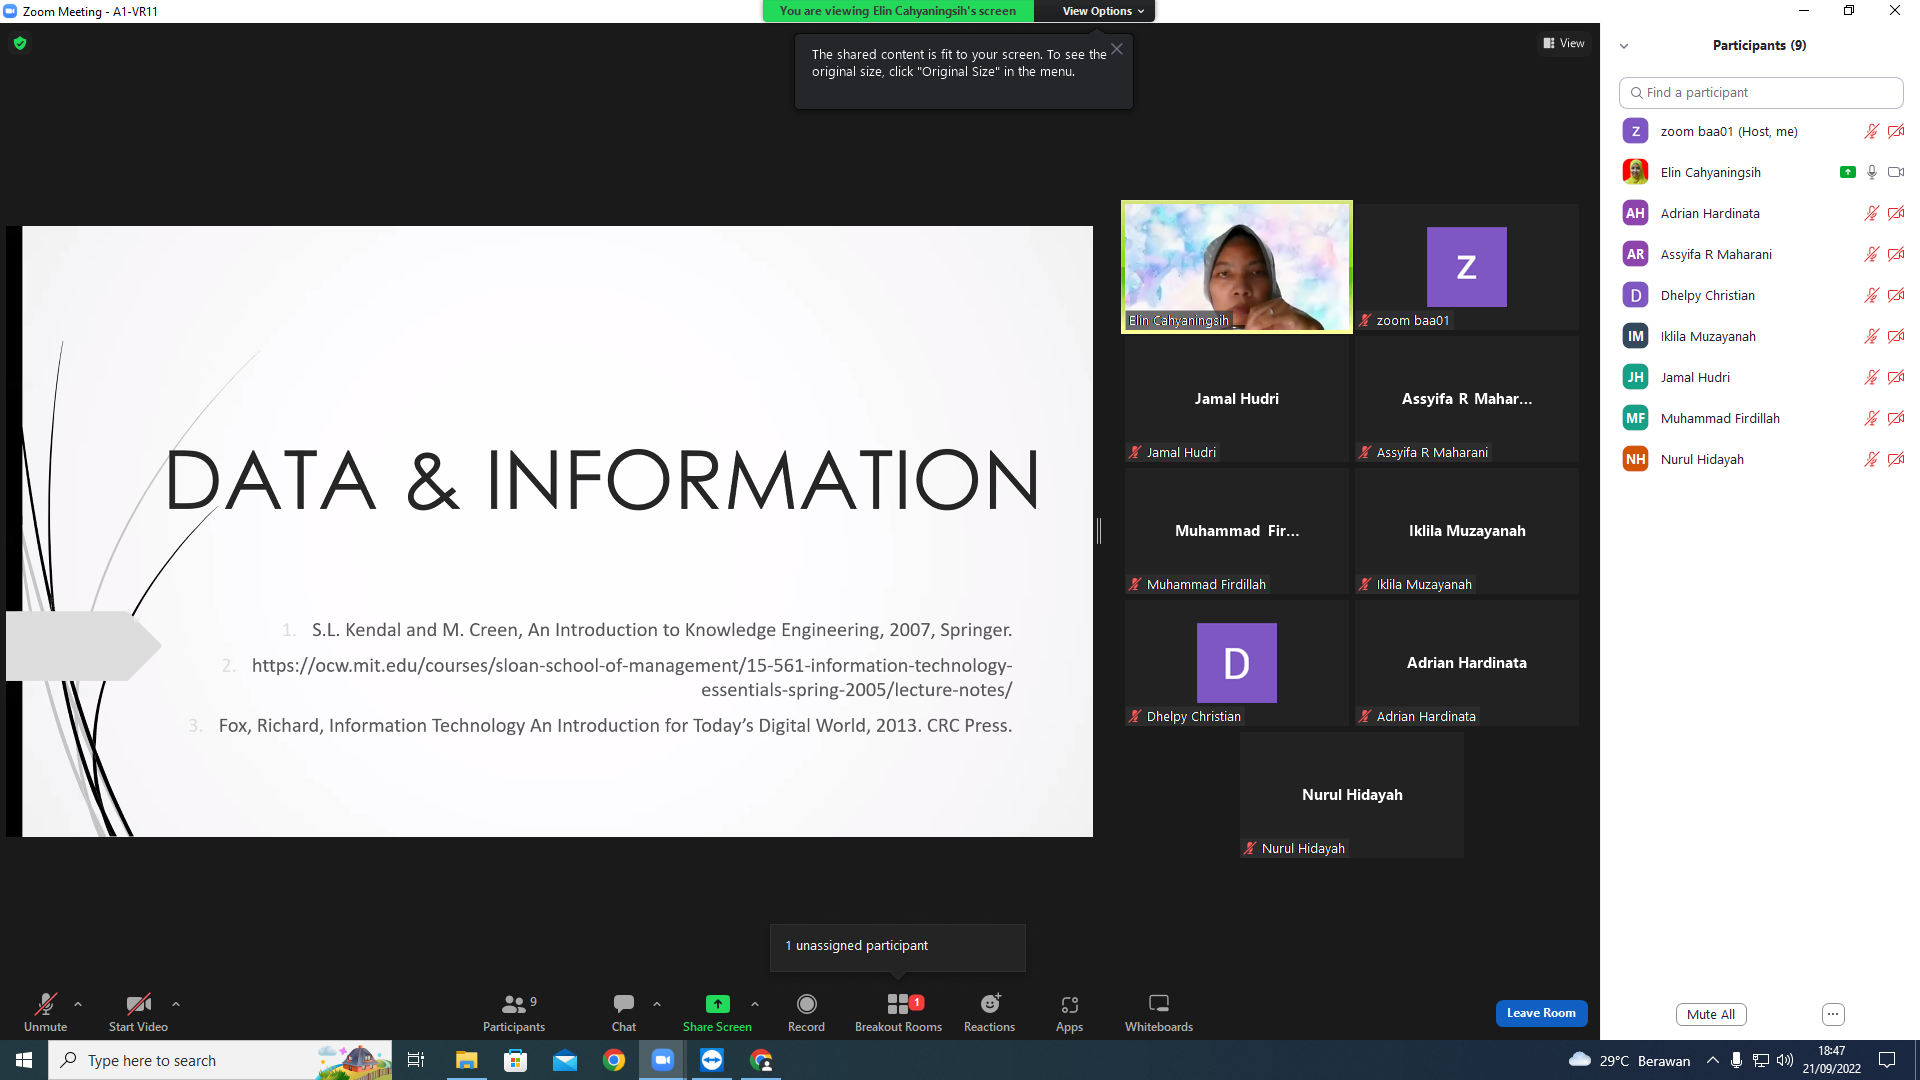Open TeamViewer from the taskbar
The image size is (1920, 1080).
click(711, 1060)
